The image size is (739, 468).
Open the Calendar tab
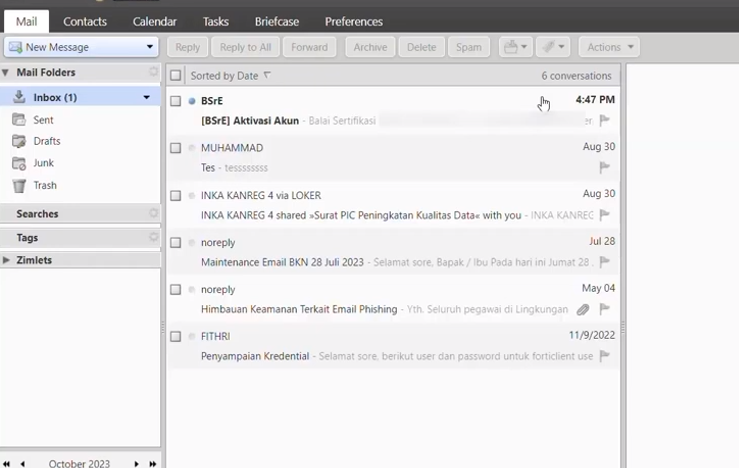pos(155,22)
